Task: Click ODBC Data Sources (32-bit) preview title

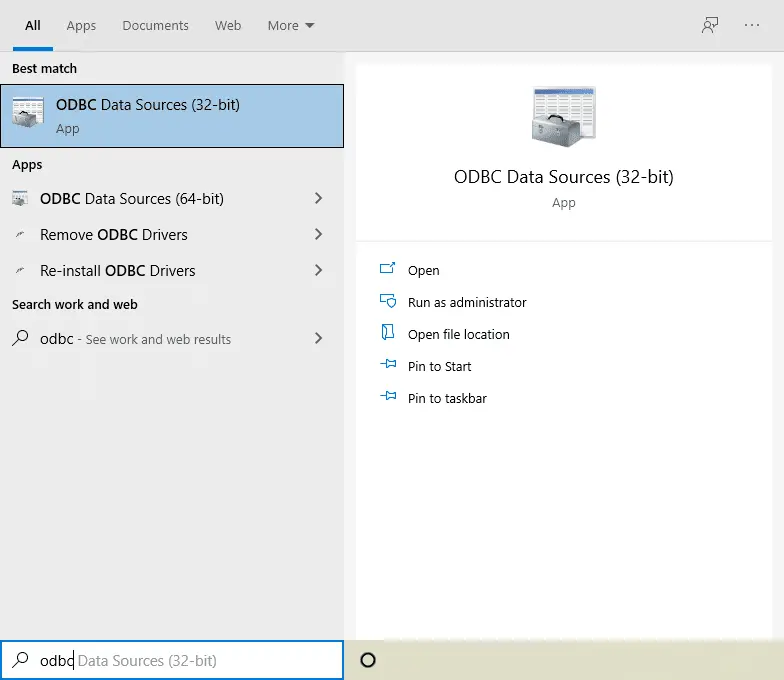Action: point(564,177)
